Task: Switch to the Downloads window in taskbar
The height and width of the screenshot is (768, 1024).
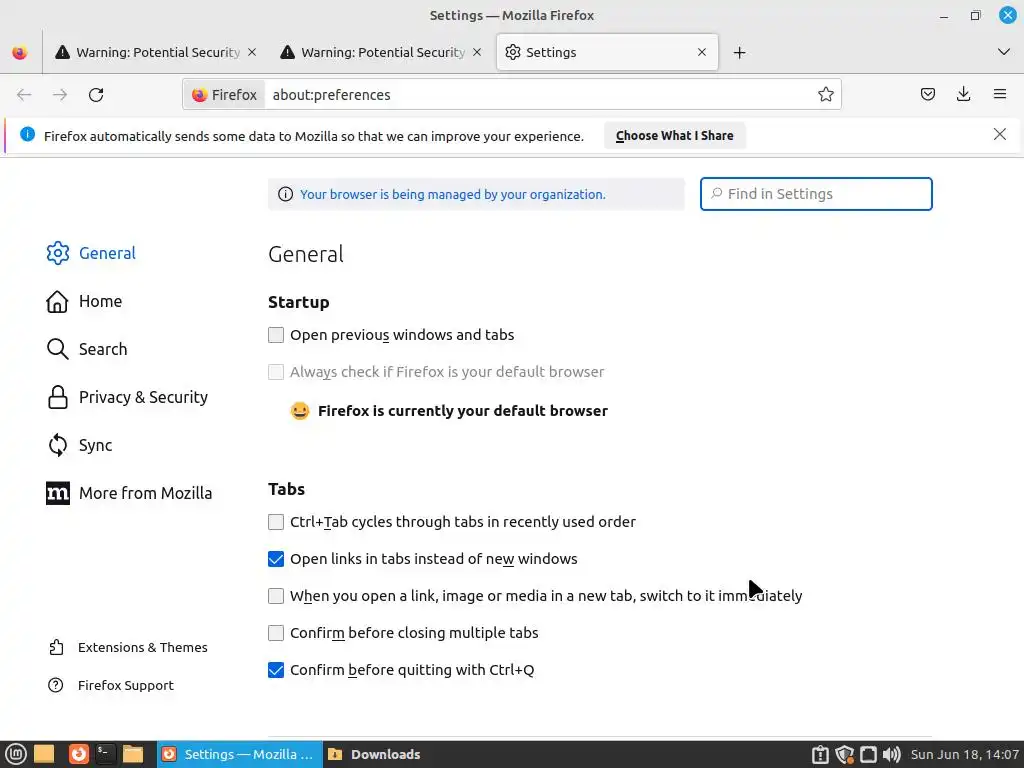Action: (375, 754)
